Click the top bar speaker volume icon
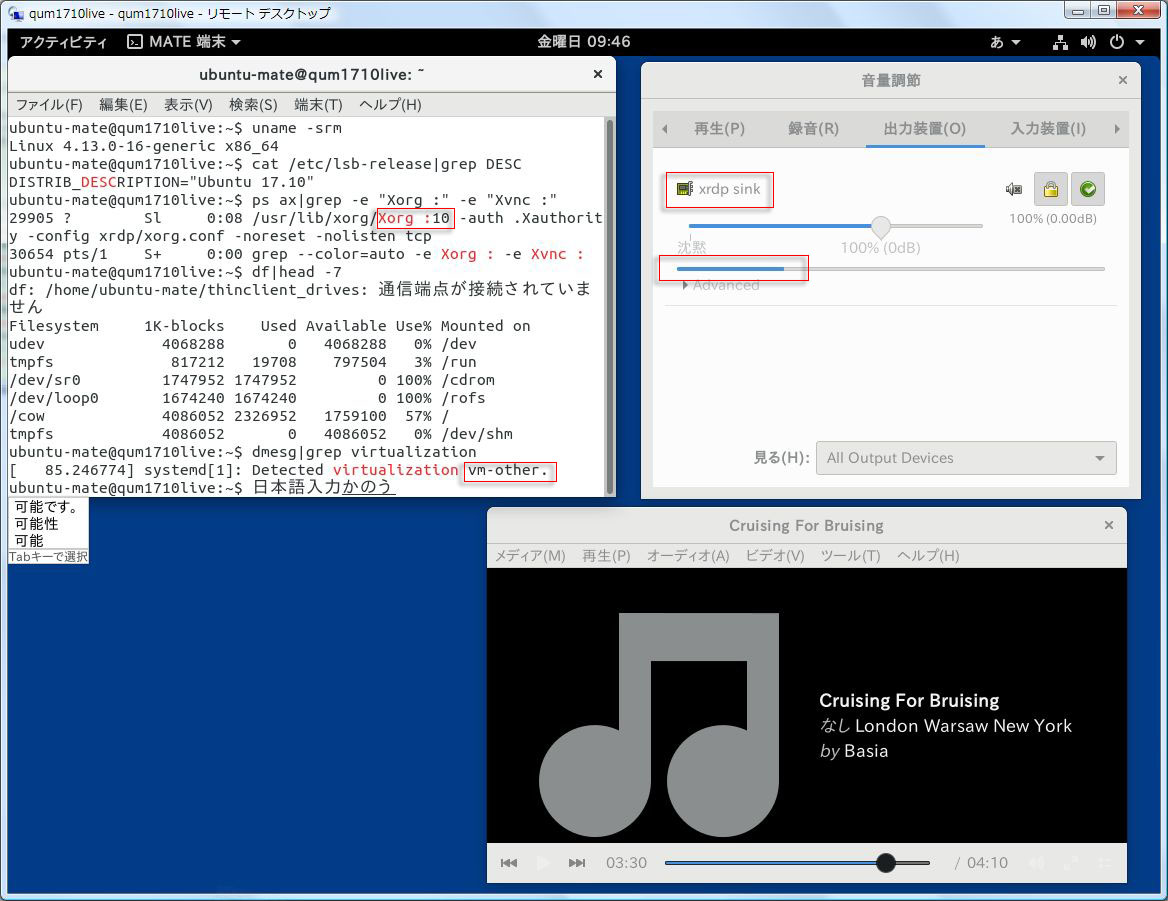1168x901 pixels. [1088, 42]
